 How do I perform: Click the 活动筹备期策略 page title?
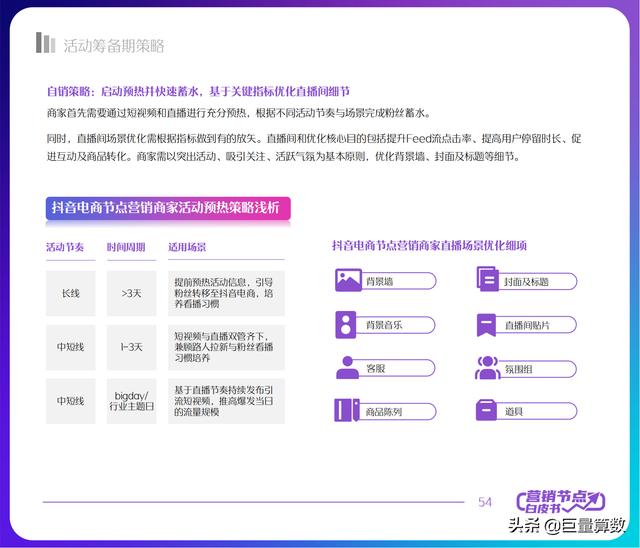click(114, 46)
